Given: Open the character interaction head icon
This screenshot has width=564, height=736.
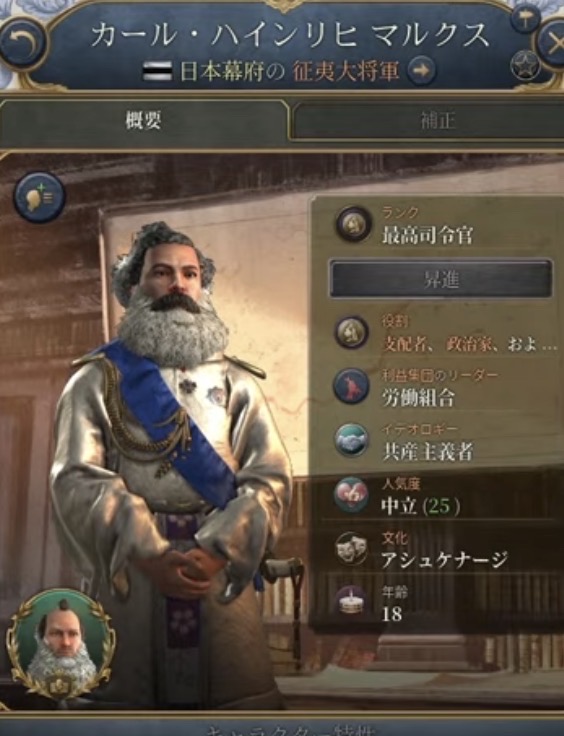Looking at the screenshot, I should pos(39,197).
